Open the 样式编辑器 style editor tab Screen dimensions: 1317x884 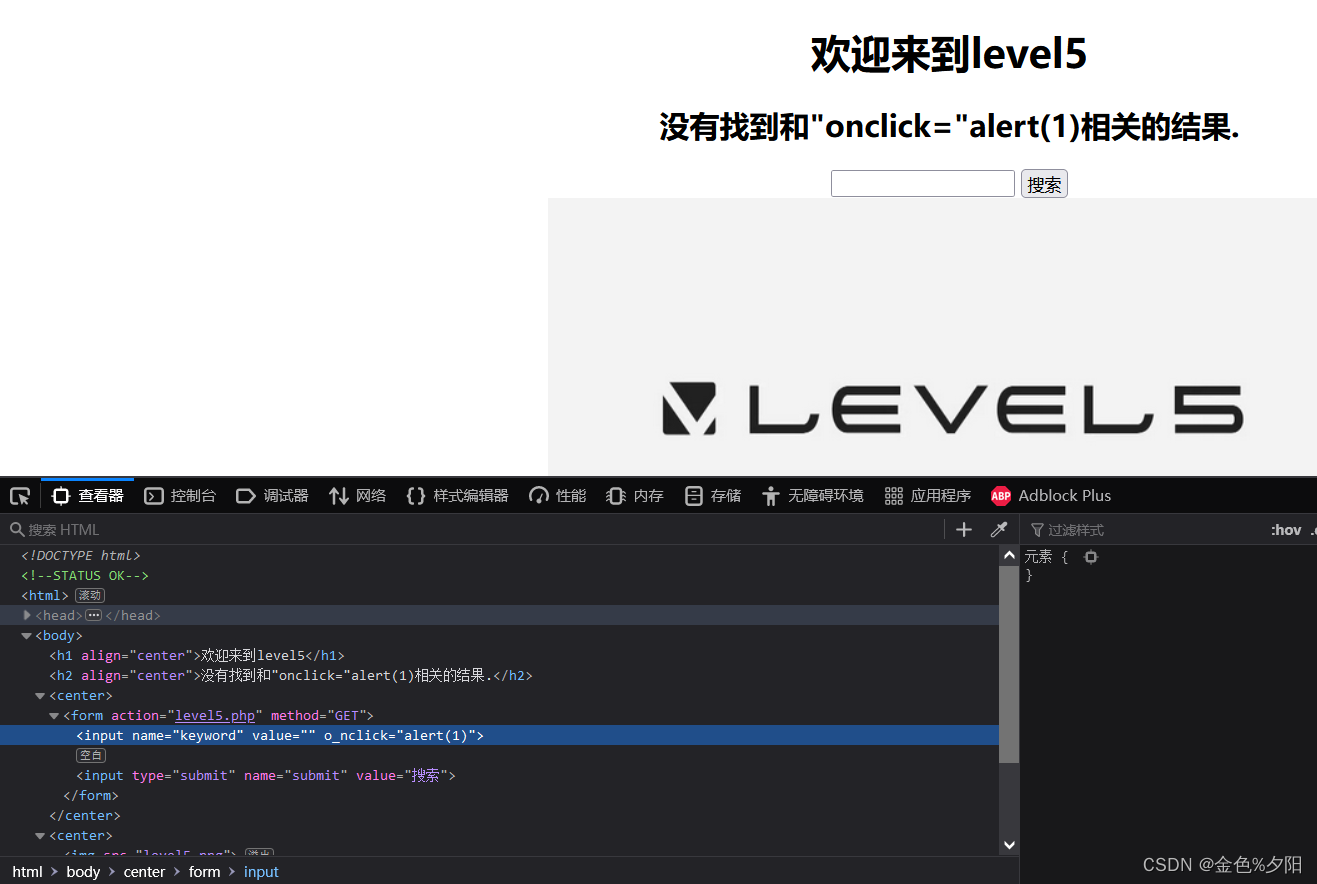click(x=457, y=496)
